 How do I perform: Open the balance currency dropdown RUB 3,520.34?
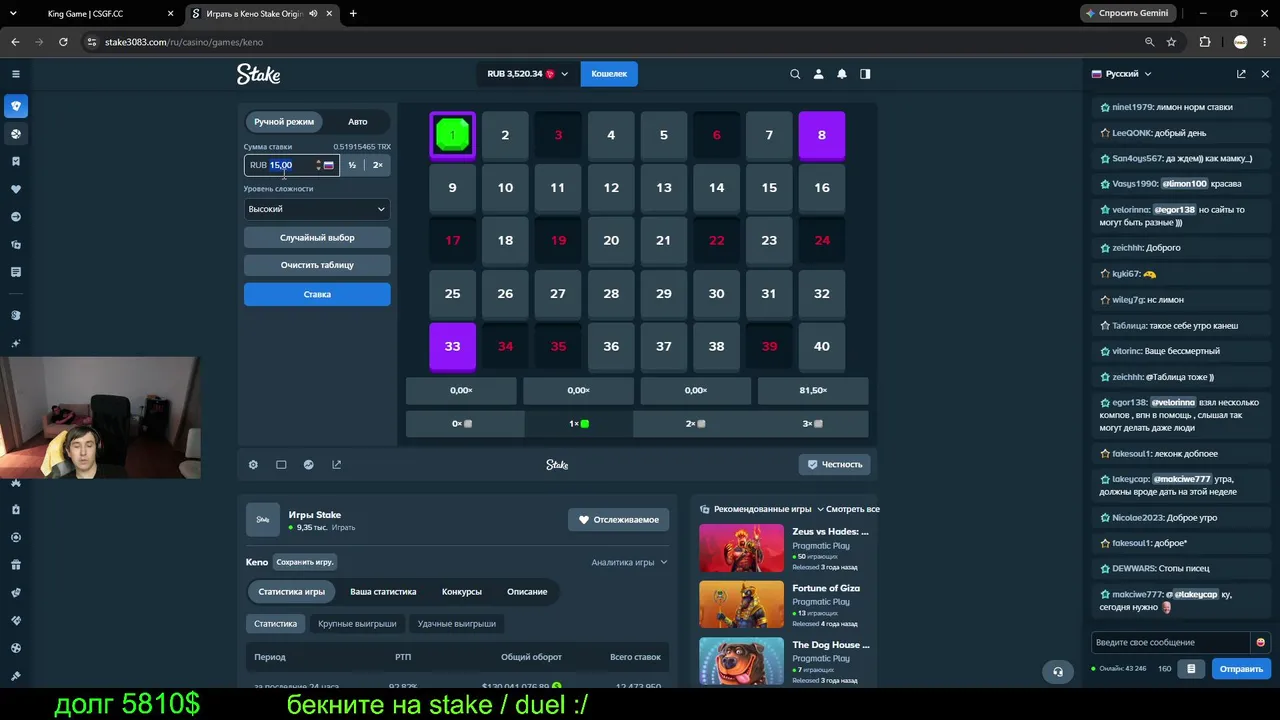[x=527, y=74]
